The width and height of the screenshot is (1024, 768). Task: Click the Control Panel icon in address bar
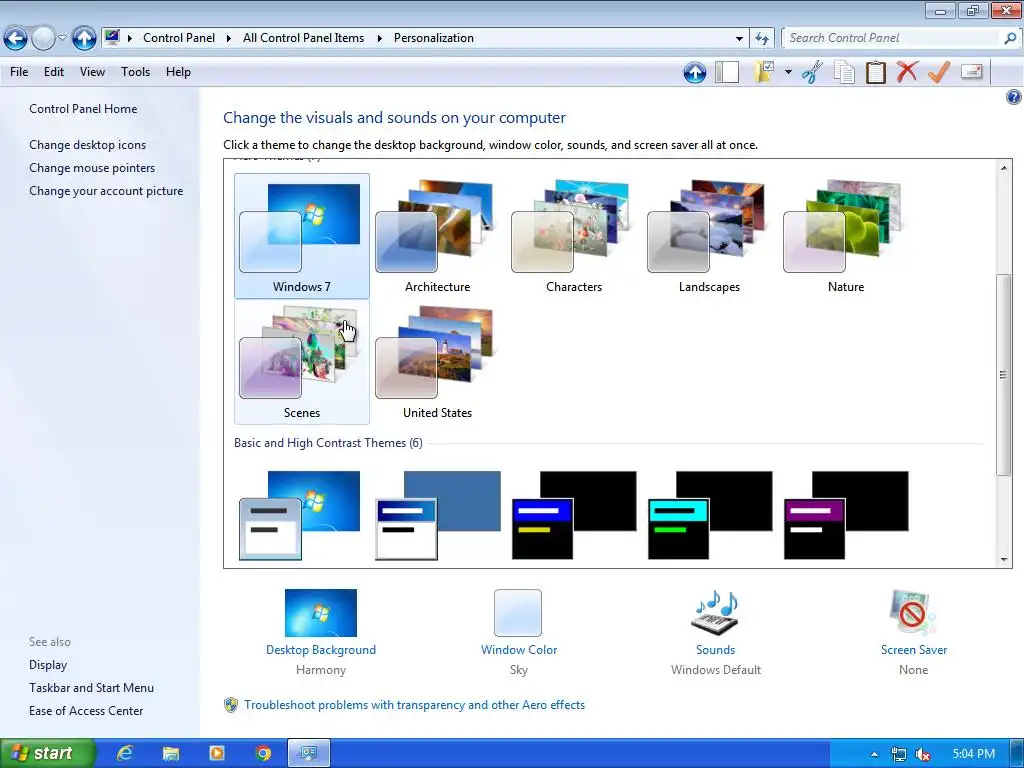click(x=112, y=37)
